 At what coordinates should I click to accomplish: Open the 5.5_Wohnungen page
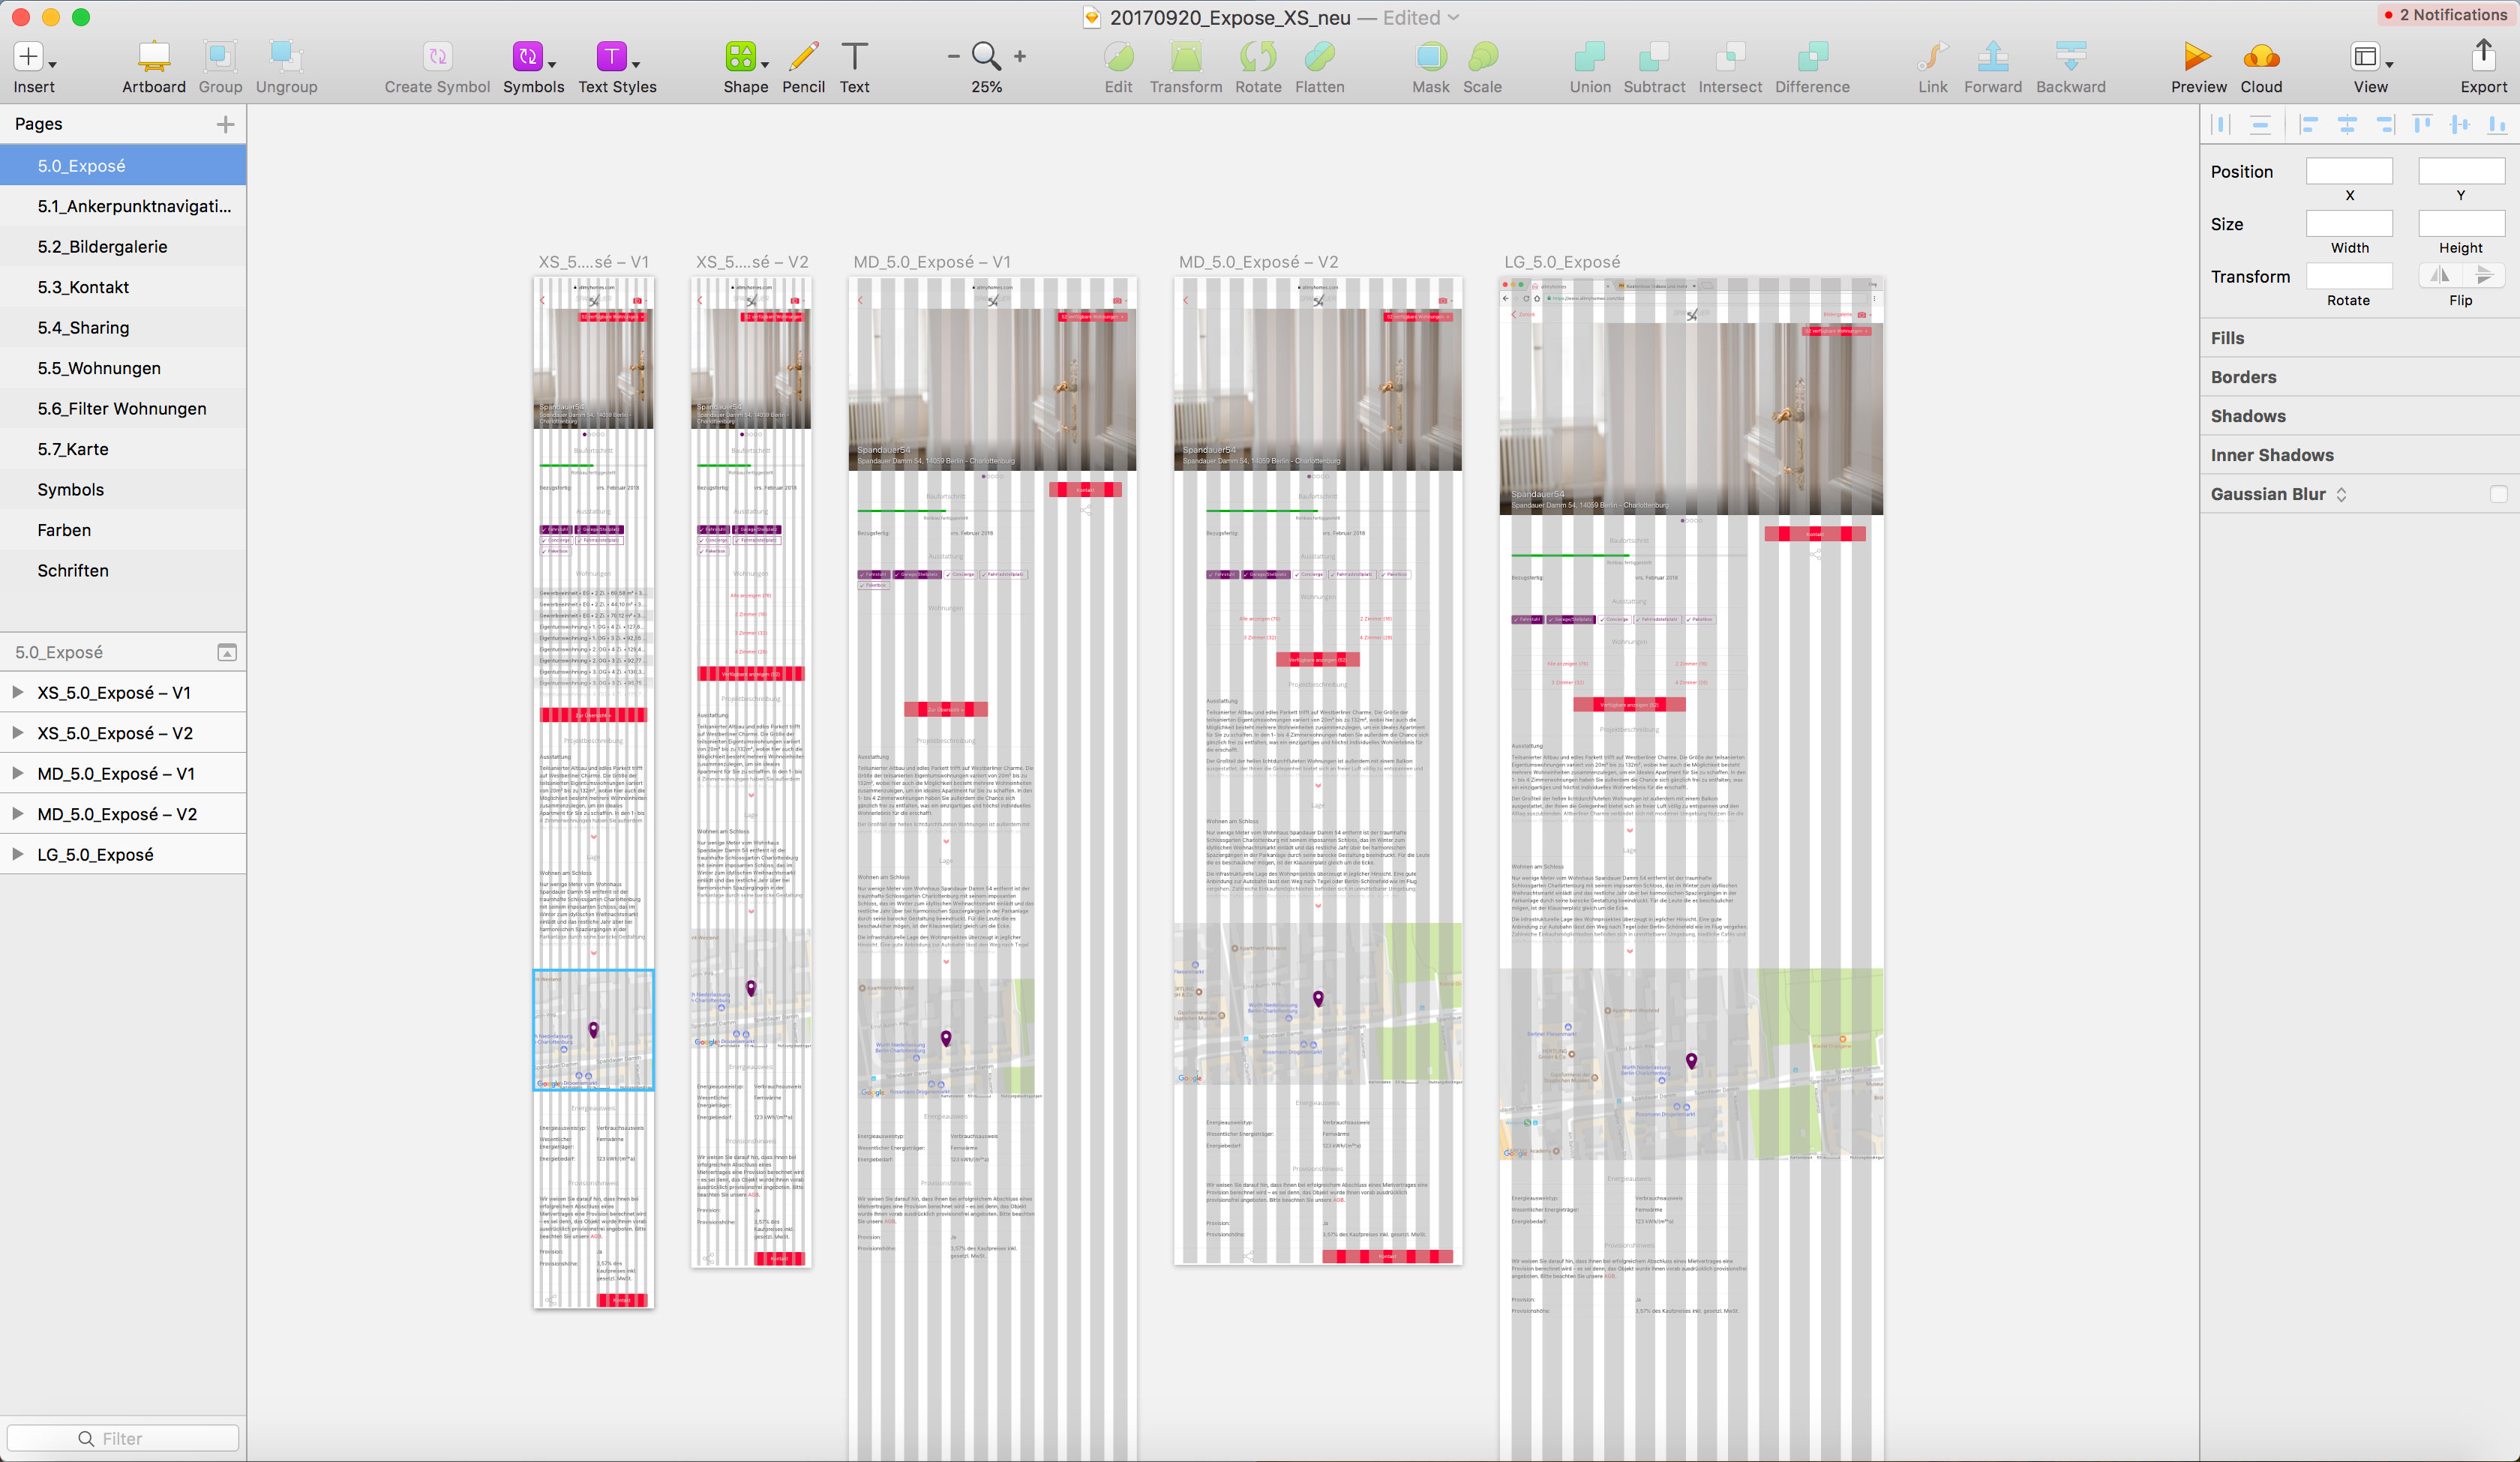click(123, 368)
